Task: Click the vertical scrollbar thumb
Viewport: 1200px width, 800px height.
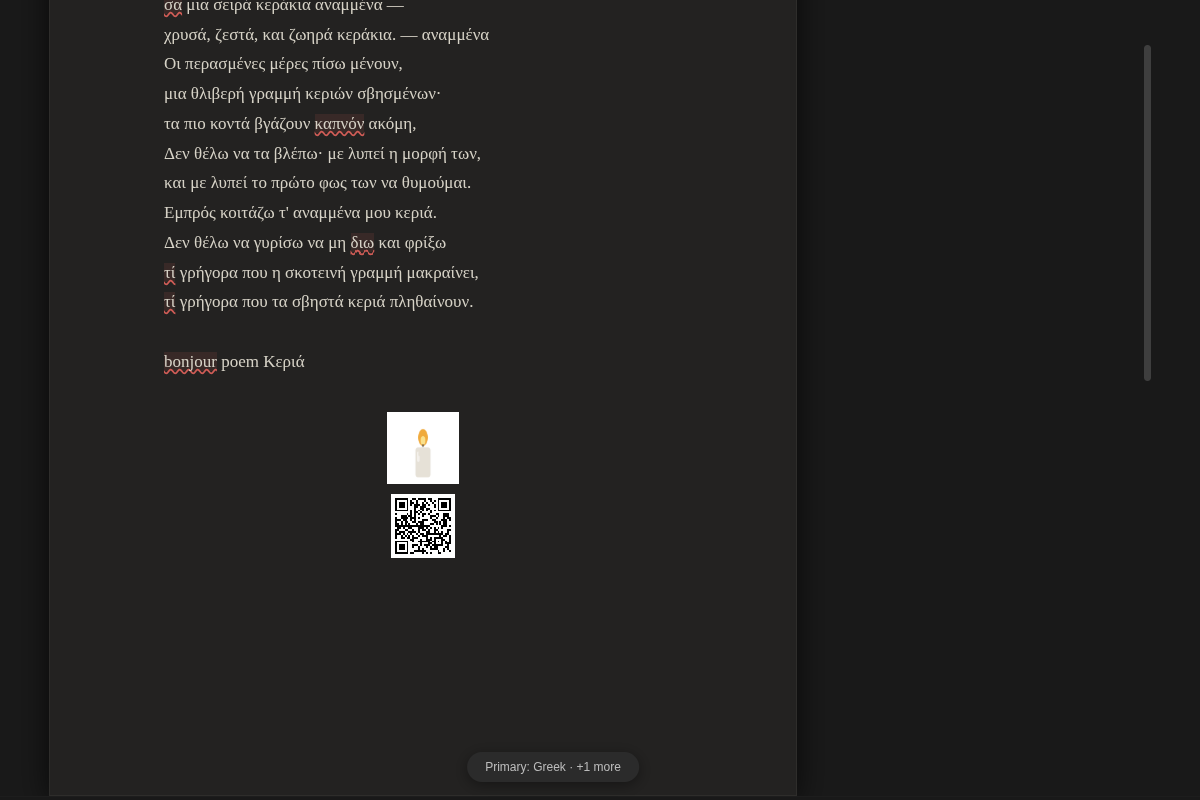Action: point(1147,213)
